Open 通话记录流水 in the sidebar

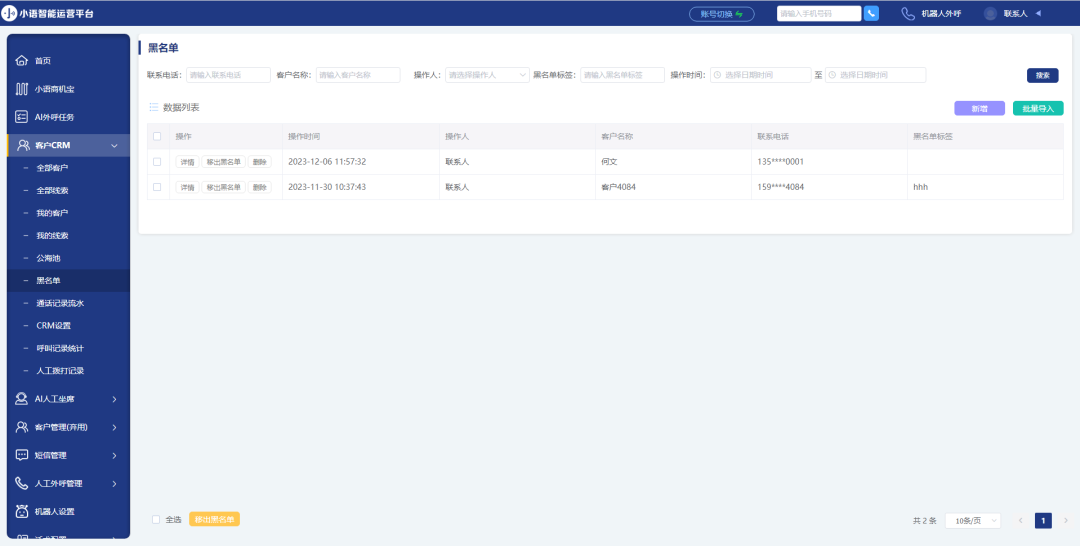click(60, 304)
